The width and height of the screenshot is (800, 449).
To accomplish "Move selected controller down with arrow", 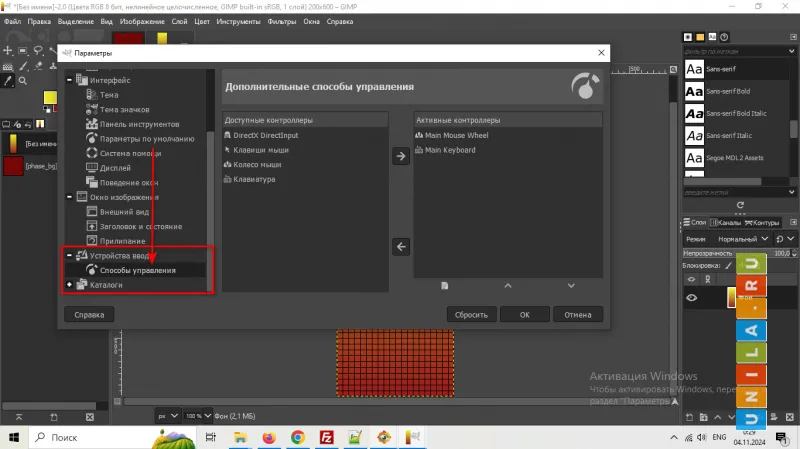I will click(571, 285).
